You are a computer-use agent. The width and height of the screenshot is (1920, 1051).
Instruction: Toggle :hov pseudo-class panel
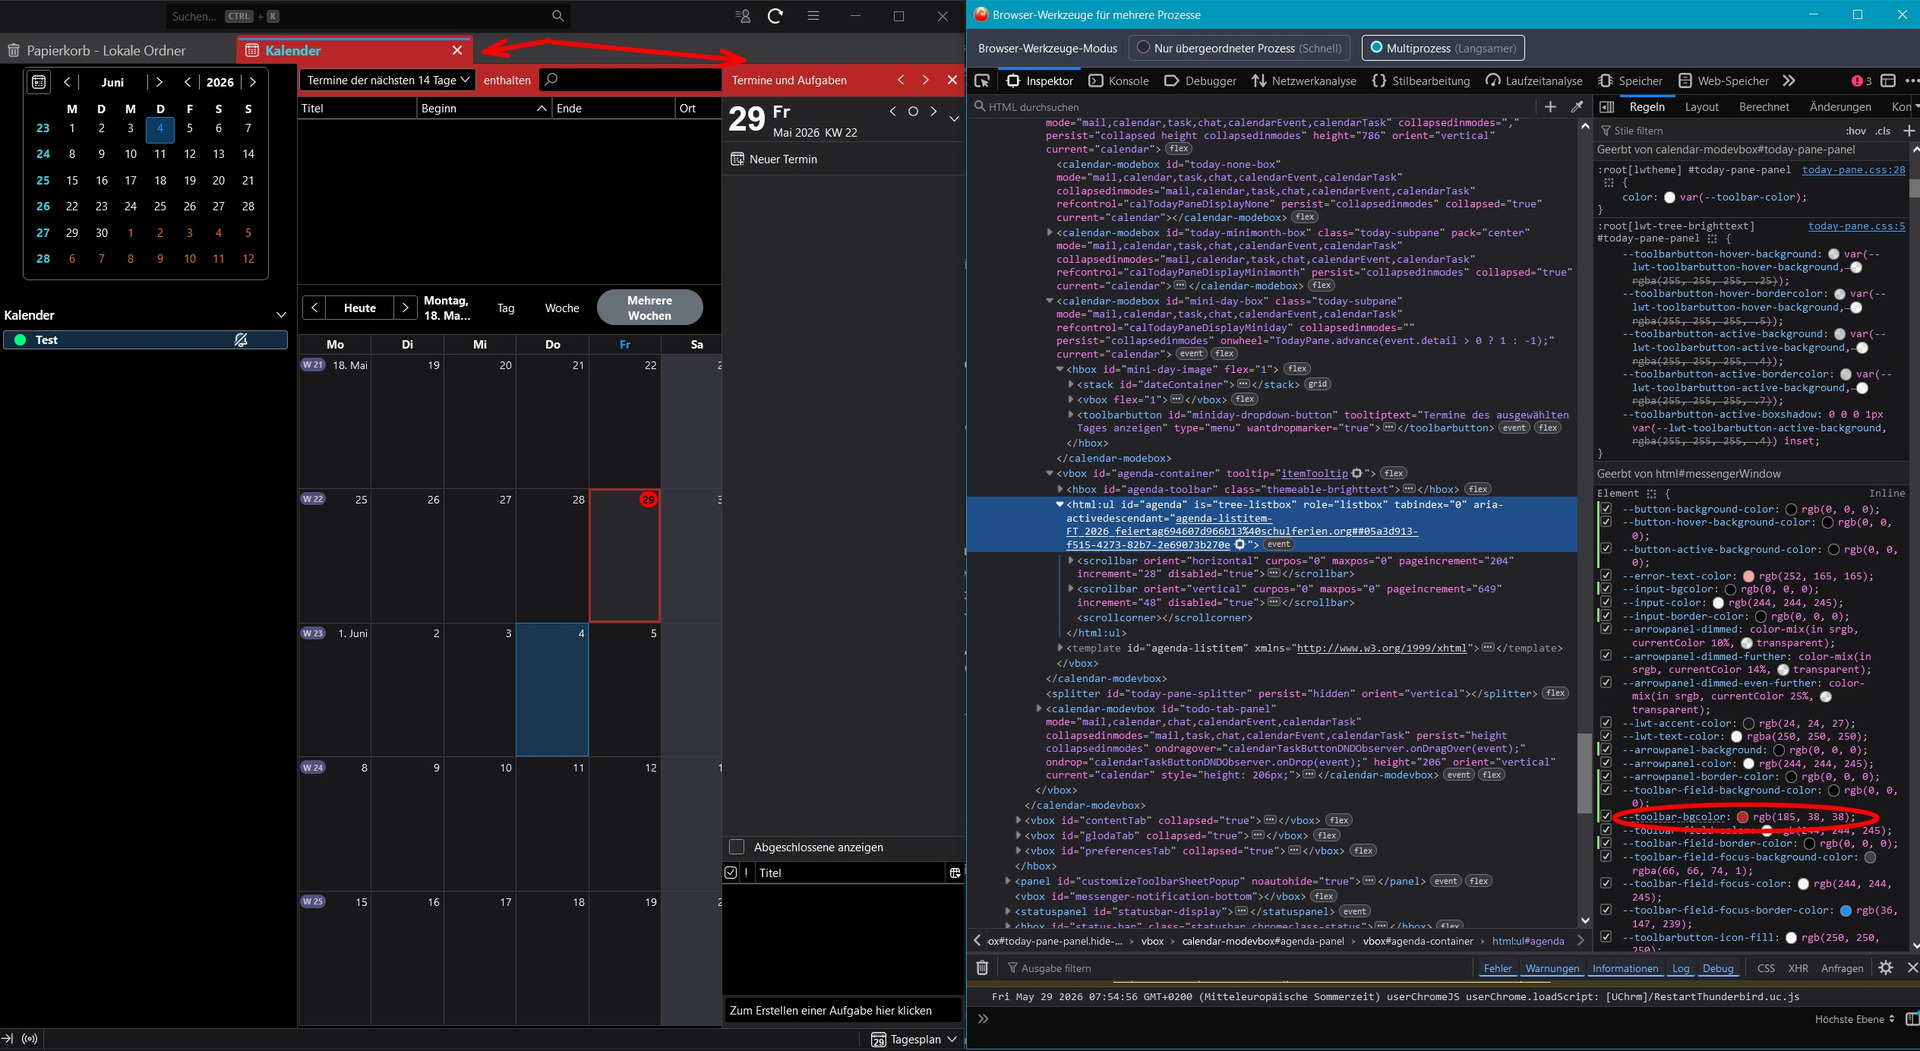[x=1855, y=131]
